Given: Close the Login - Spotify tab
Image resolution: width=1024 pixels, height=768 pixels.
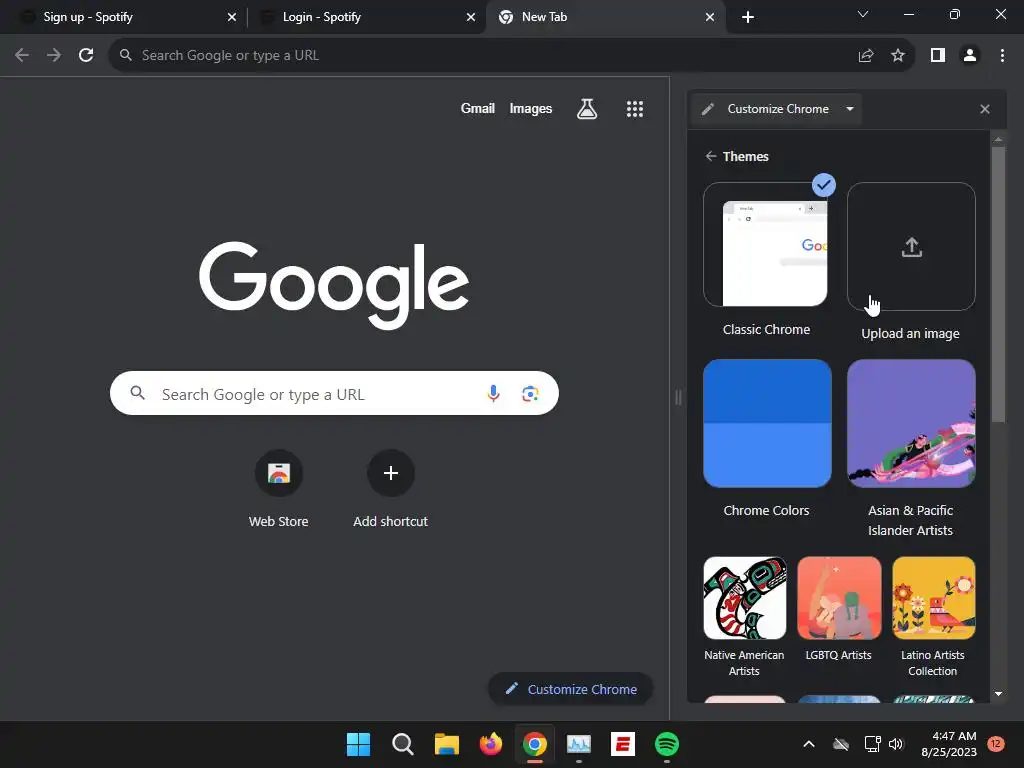Looking at the screenshot, I should [x=471, y=17].
